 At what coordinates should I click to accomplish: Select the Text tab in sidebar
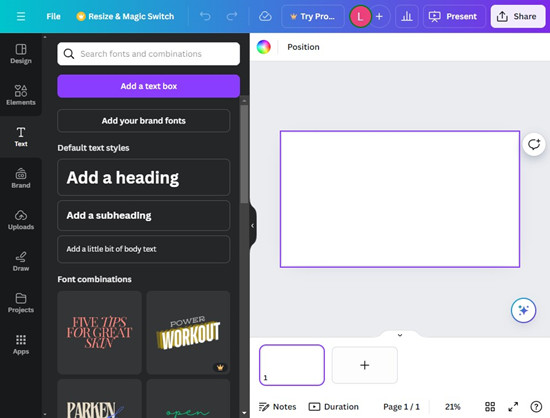tap(21, 137)
